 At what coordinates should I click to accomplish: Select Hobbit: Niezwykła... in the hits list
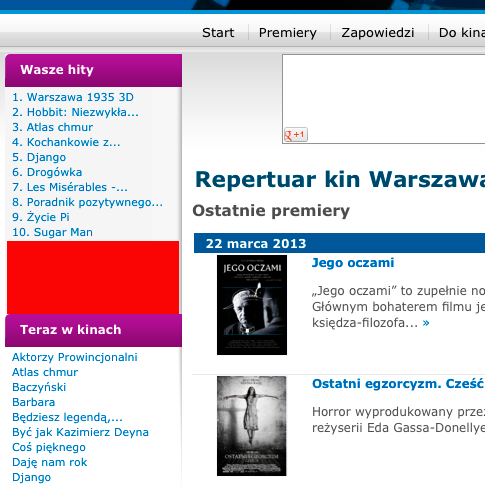pos(75,112)
